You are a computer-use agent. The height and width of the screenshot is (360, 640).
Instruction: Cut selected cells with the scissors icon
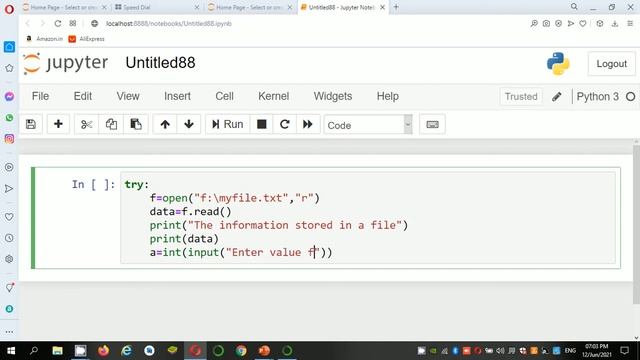coord(87,124)
